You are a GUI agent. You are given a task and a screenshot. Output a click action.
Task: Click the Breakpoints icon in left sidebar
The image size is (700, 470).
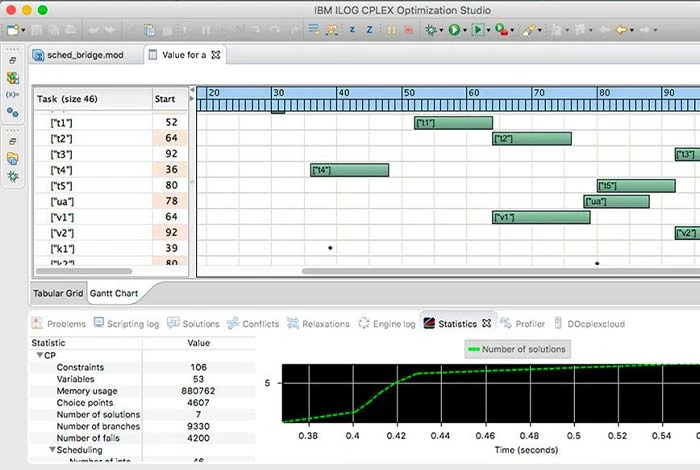coord(13,111)
